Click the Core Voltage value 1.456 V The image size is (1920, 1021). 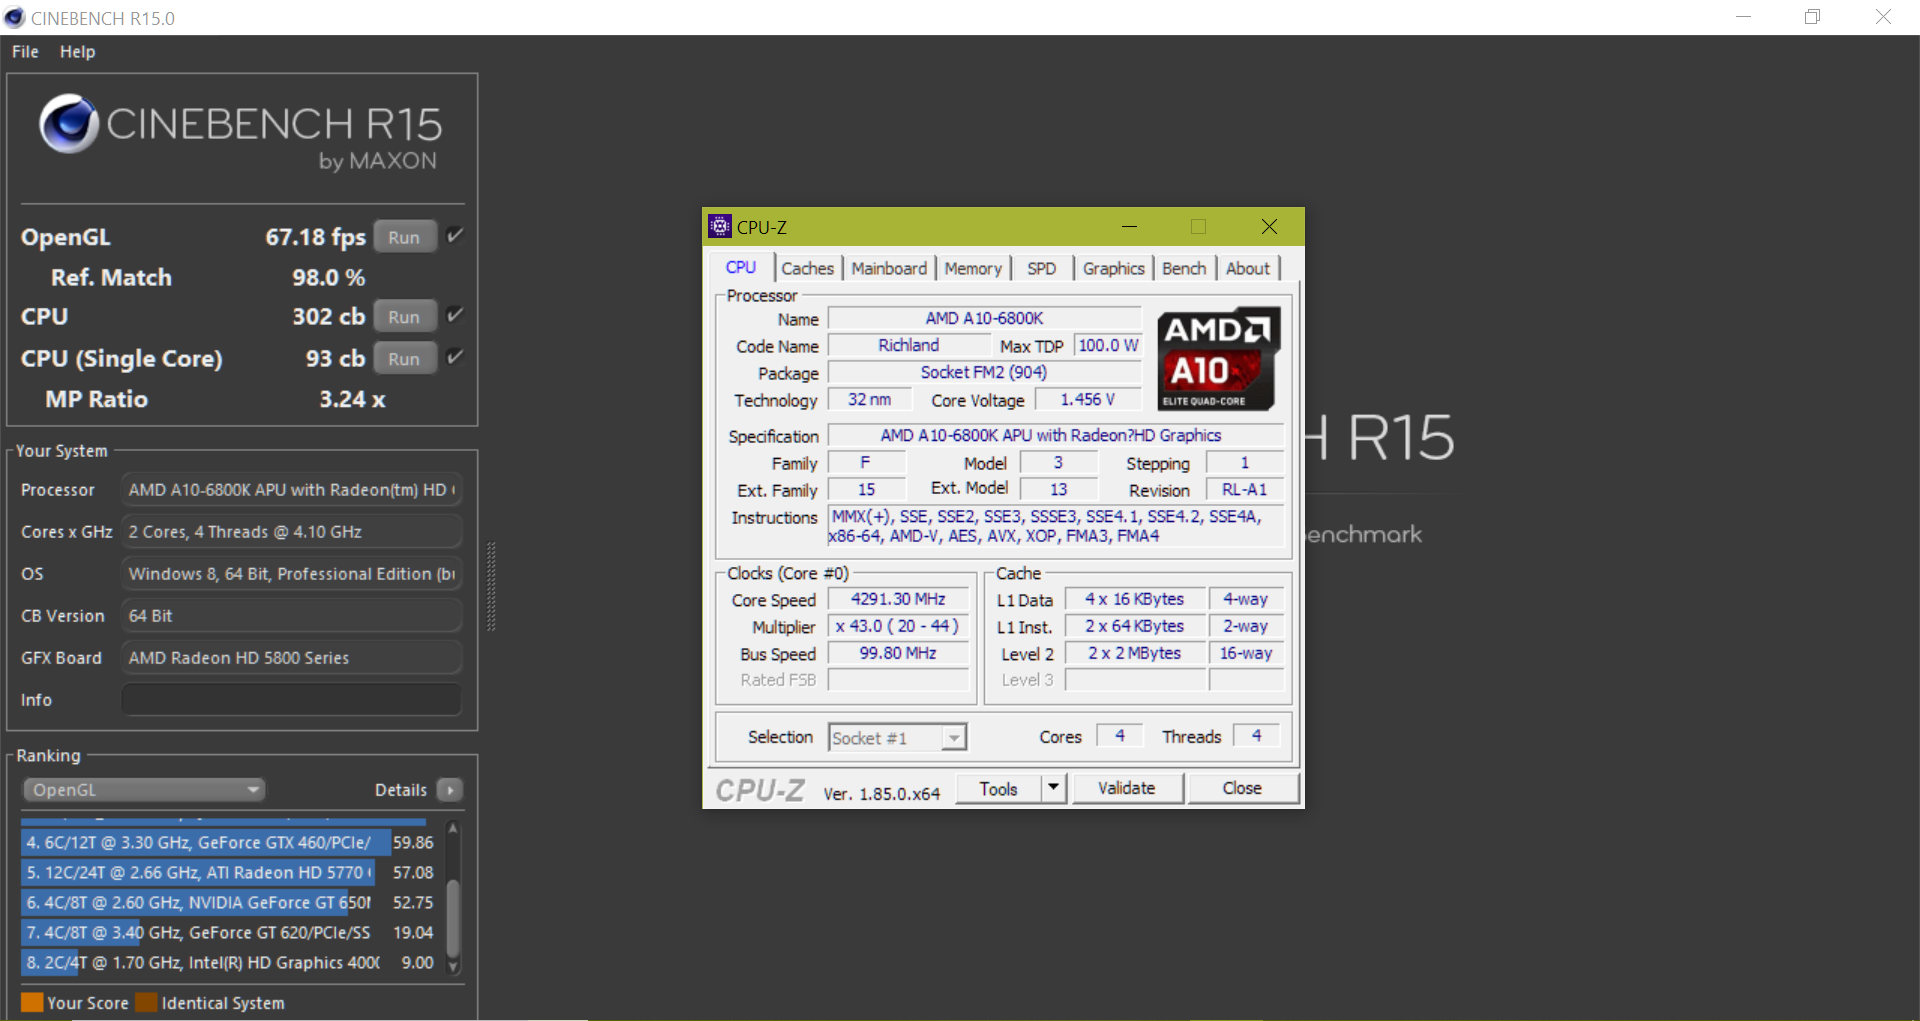click(x=1088, y=399)
